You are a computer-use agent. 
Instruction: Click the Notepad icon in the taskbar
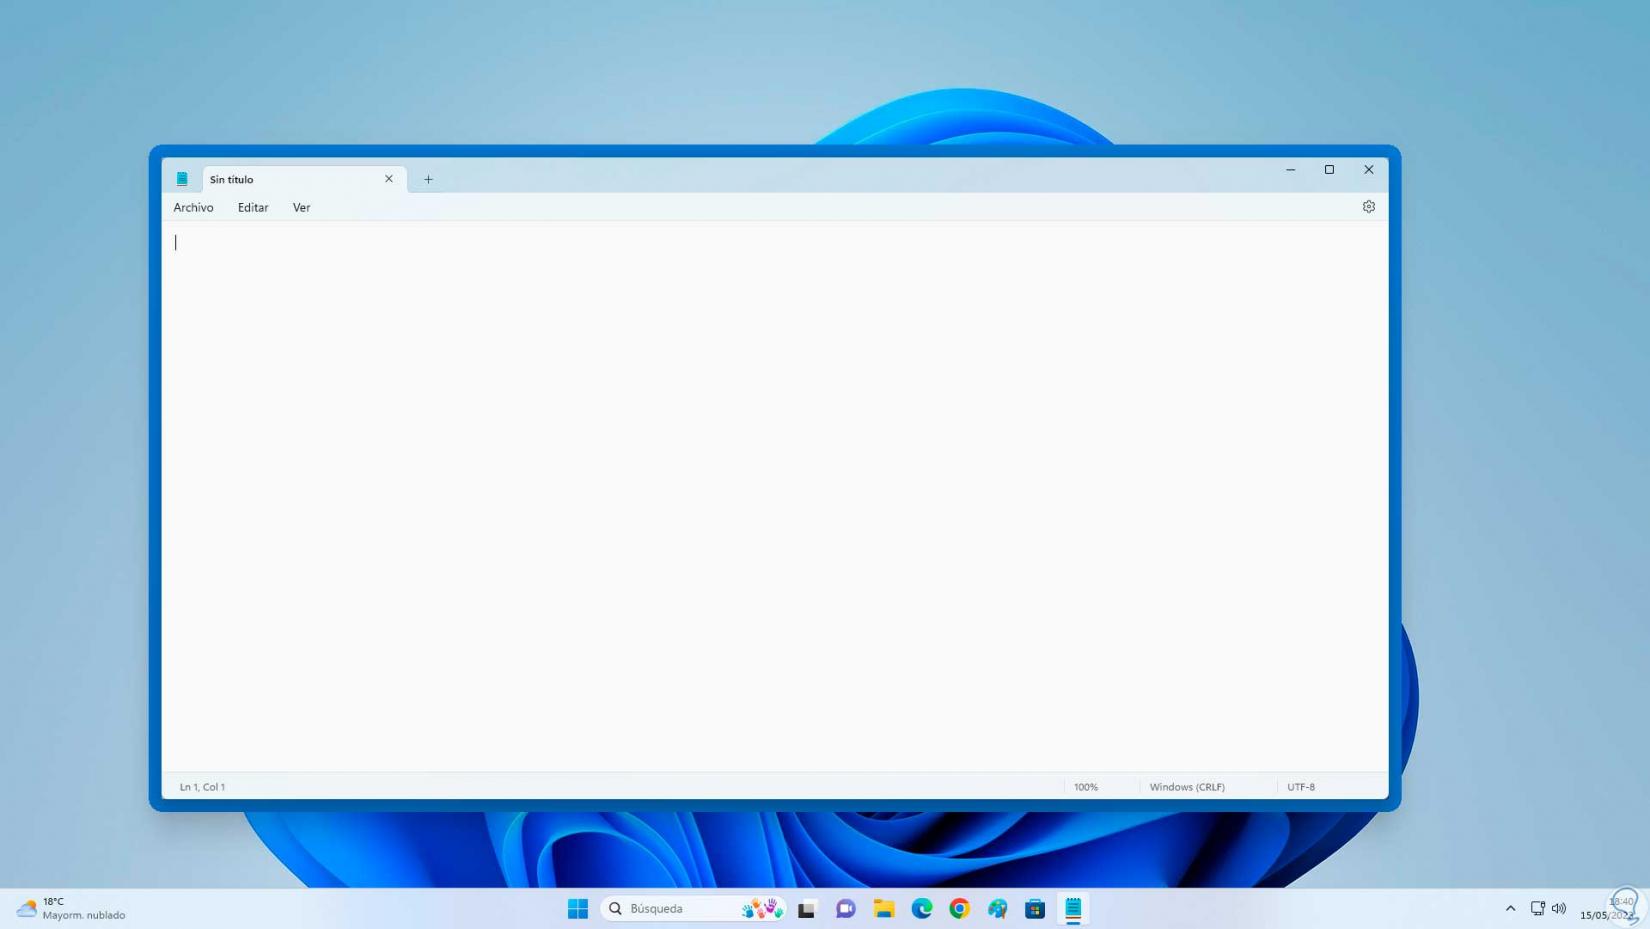pos(1073,909)
